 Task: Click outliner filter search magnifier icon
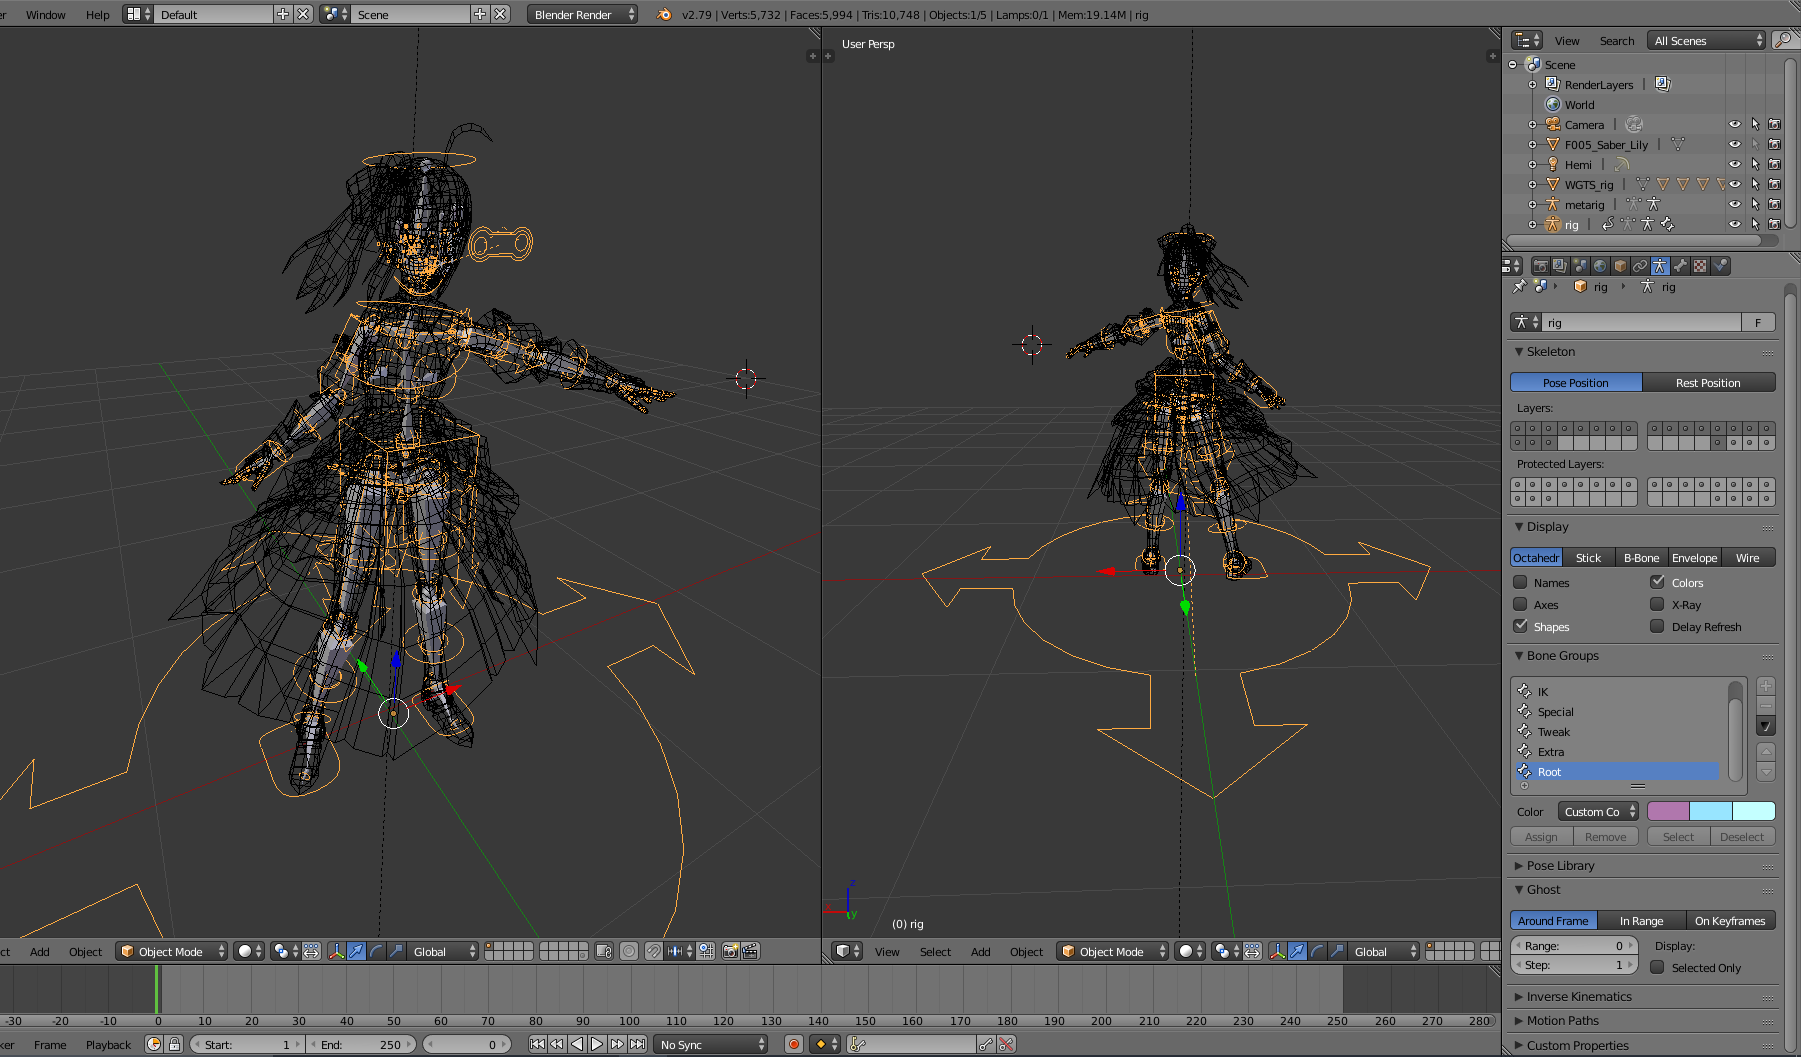tap(1783, 40)
